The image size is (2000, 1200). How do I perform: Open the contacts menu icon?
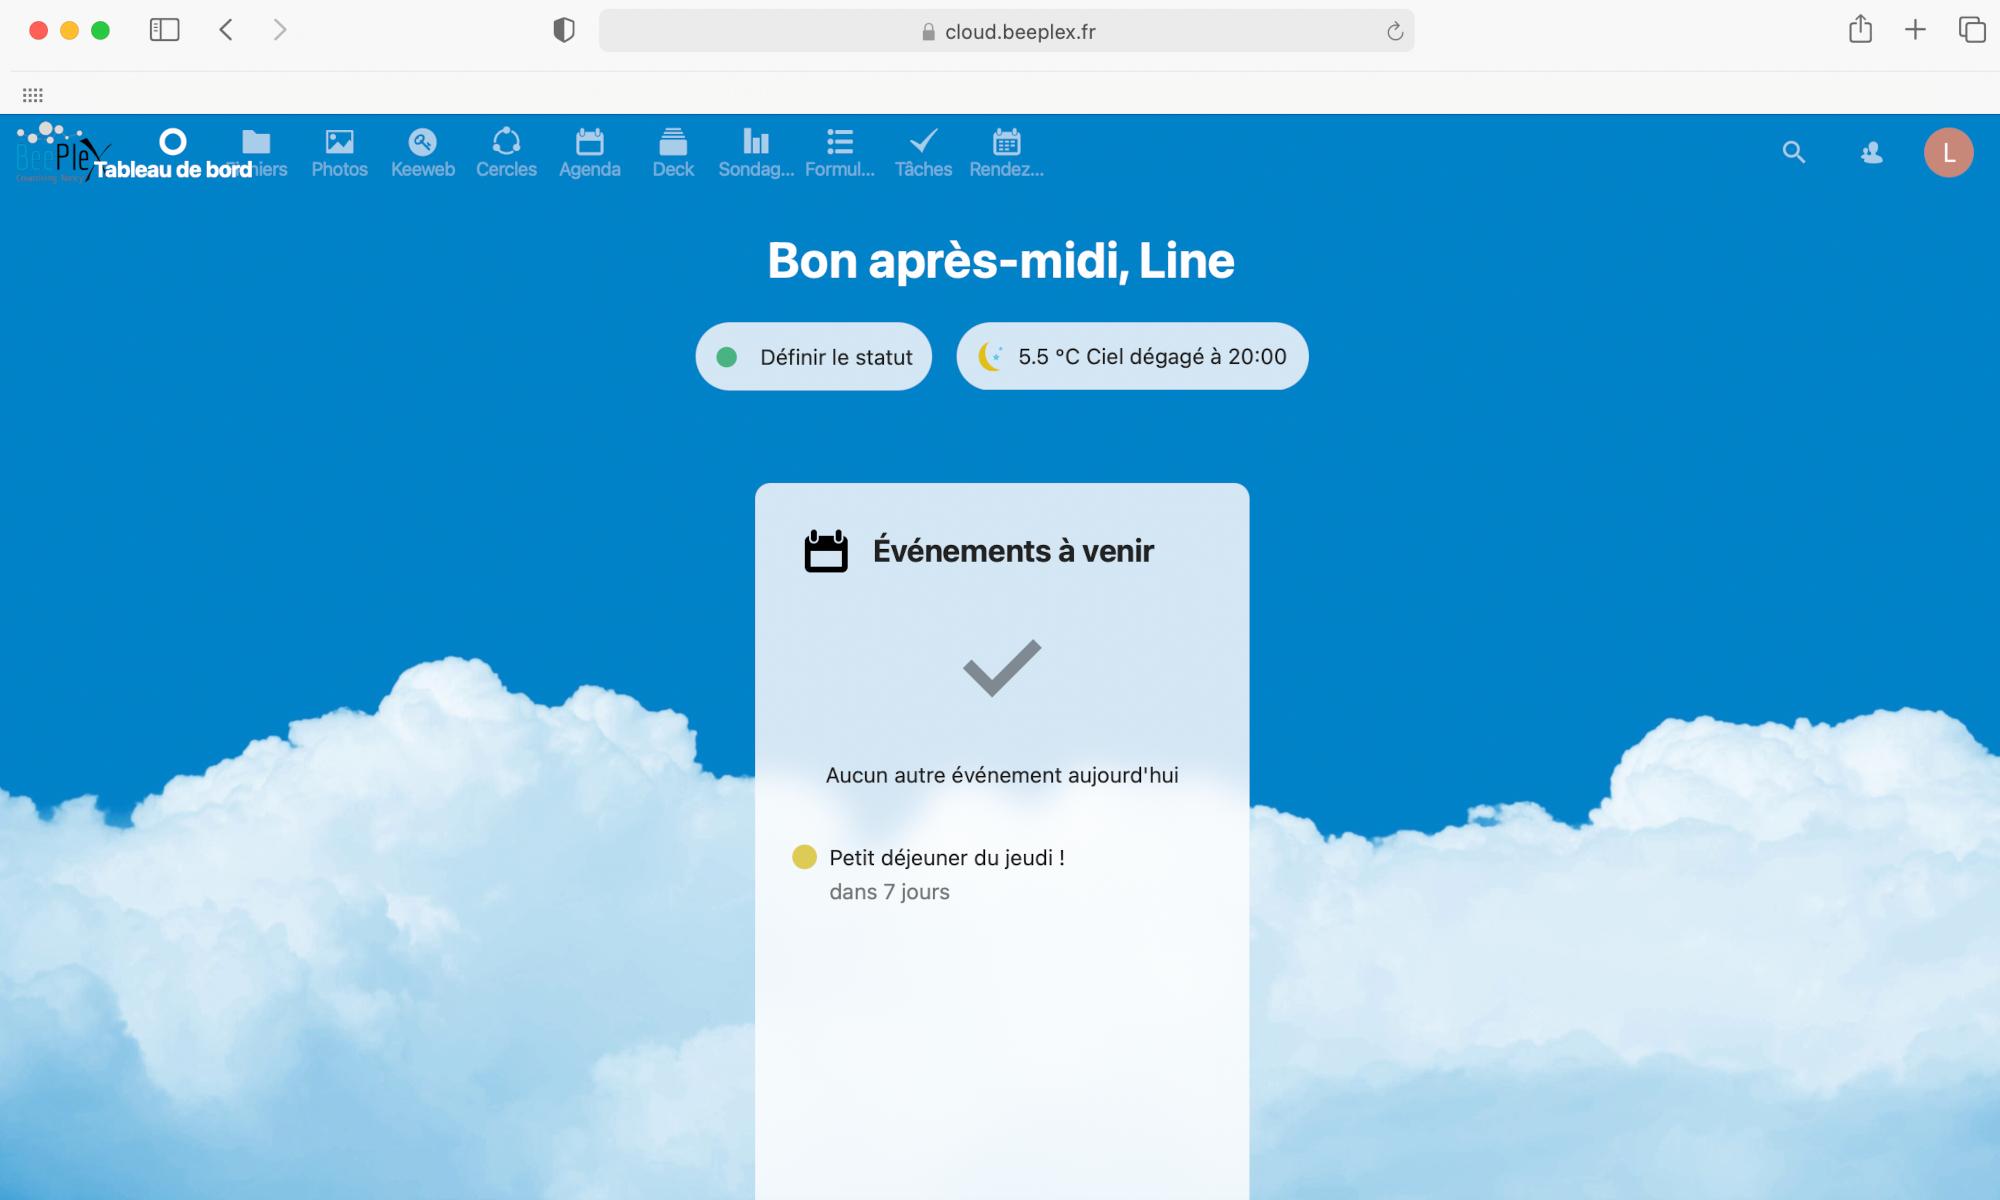pos(1871,153)
